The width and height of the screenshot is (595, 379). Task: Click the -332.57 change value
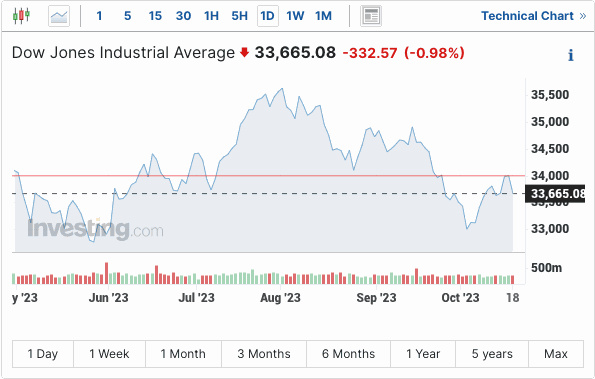pyautogui.click(x=370, y=53)
